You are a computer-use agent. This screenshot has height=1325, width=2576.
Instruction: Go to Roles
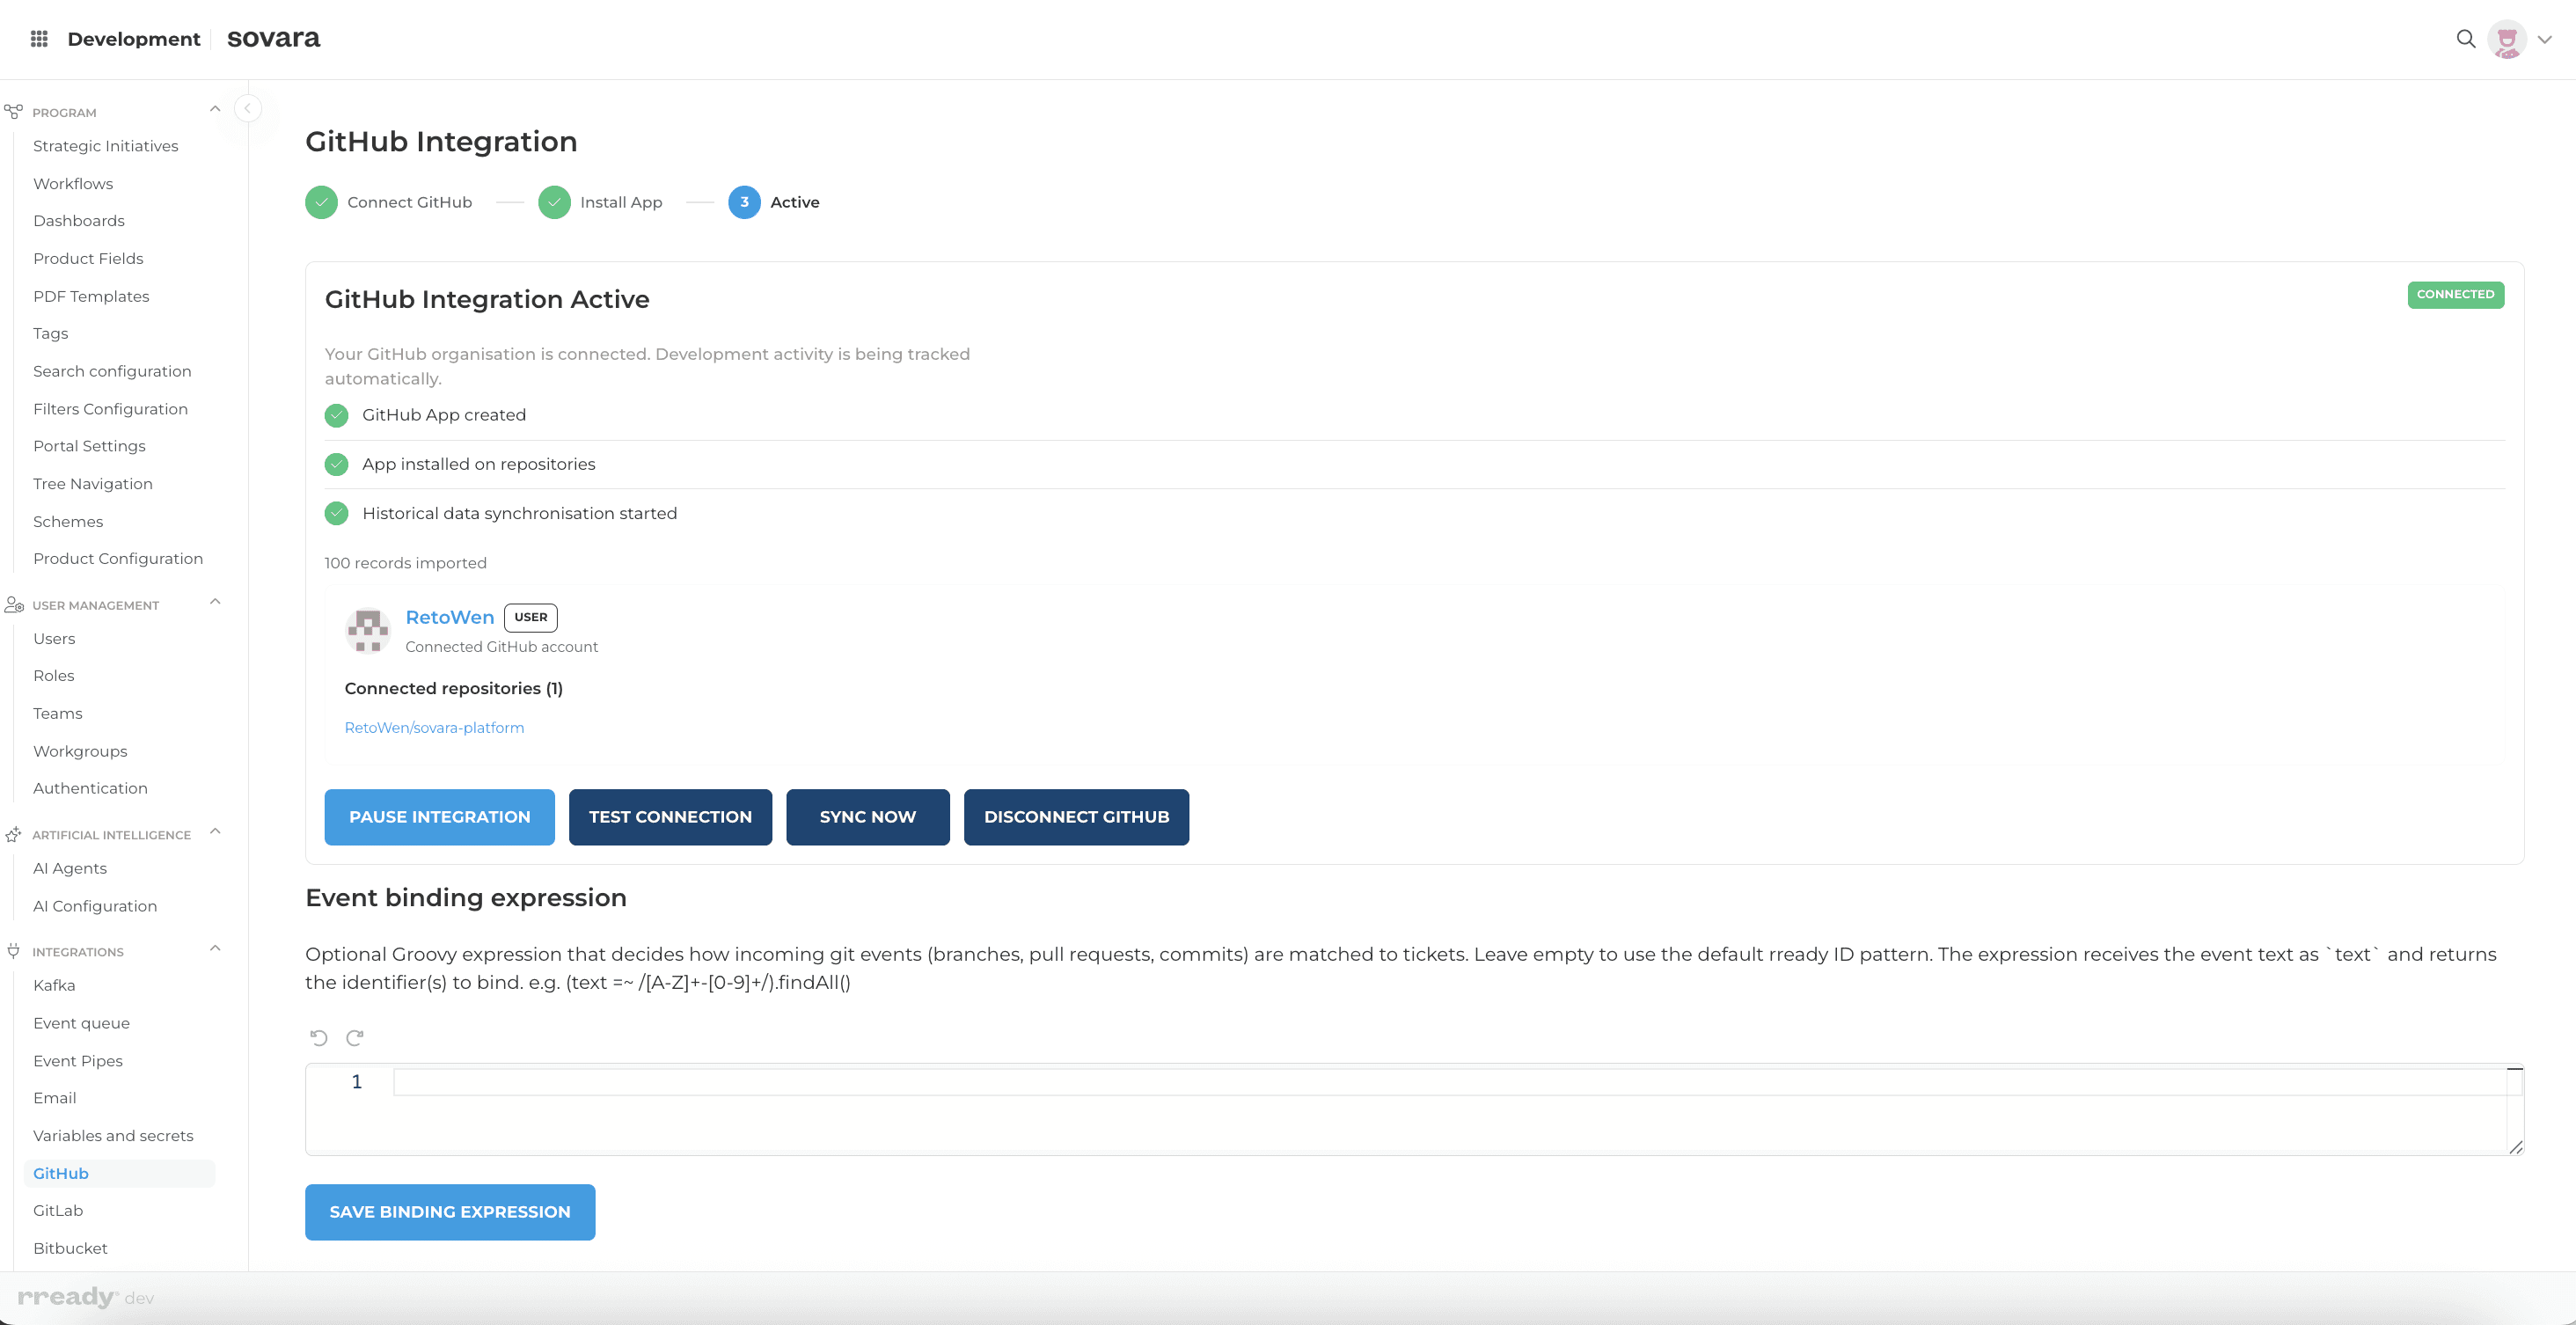(x=54, y=676)
